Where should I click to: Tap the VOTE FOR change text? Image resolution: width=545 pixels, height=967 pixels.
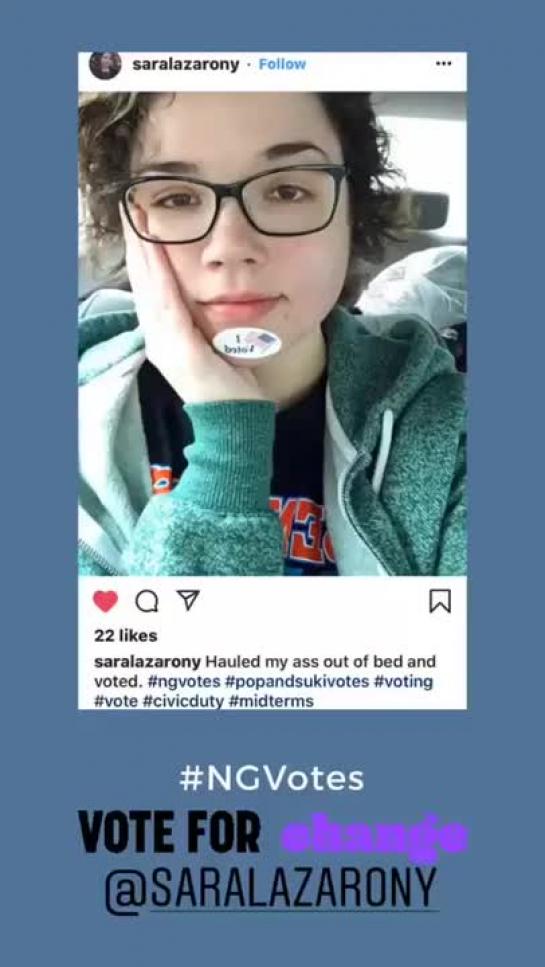click(x=273, y=835)
